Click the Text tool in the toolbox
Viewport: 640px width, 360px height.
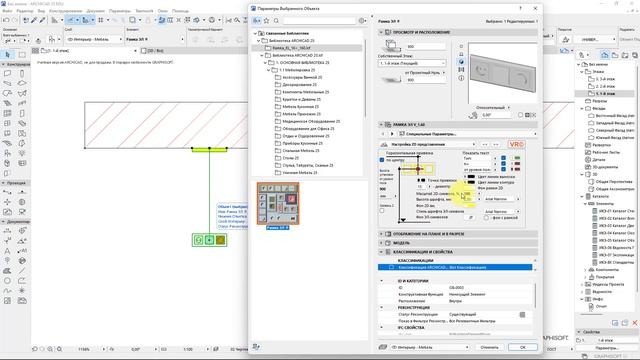pyautogui.click(x=7, y=251)
